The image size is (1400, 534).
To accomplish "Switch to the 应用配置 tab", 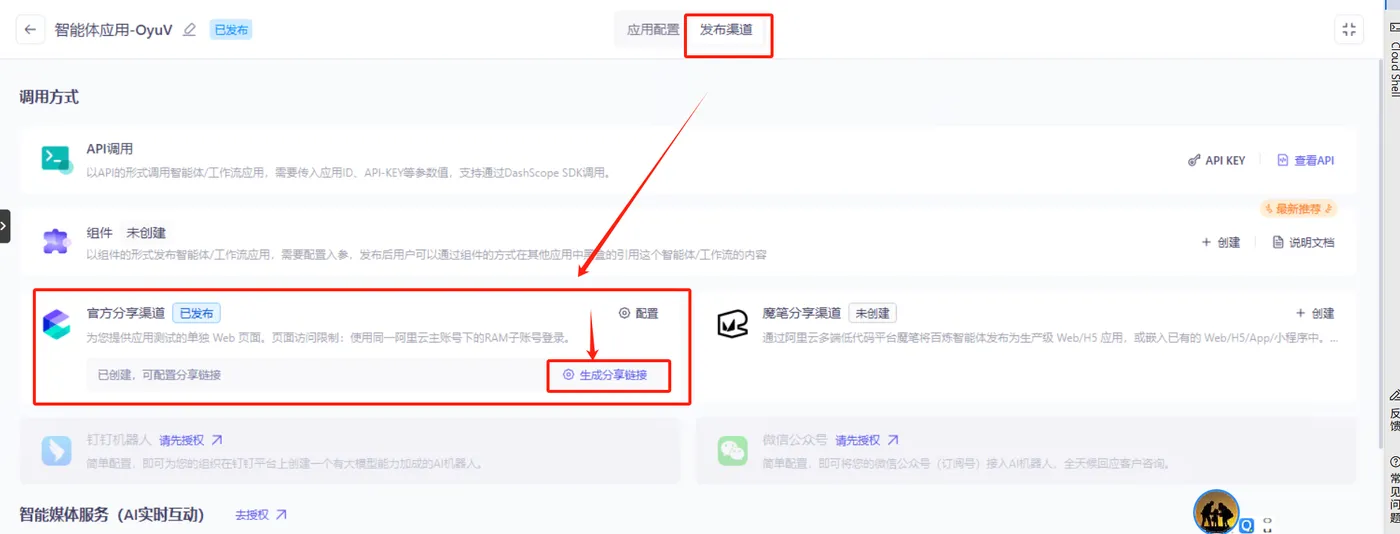I will pos(653,30).
